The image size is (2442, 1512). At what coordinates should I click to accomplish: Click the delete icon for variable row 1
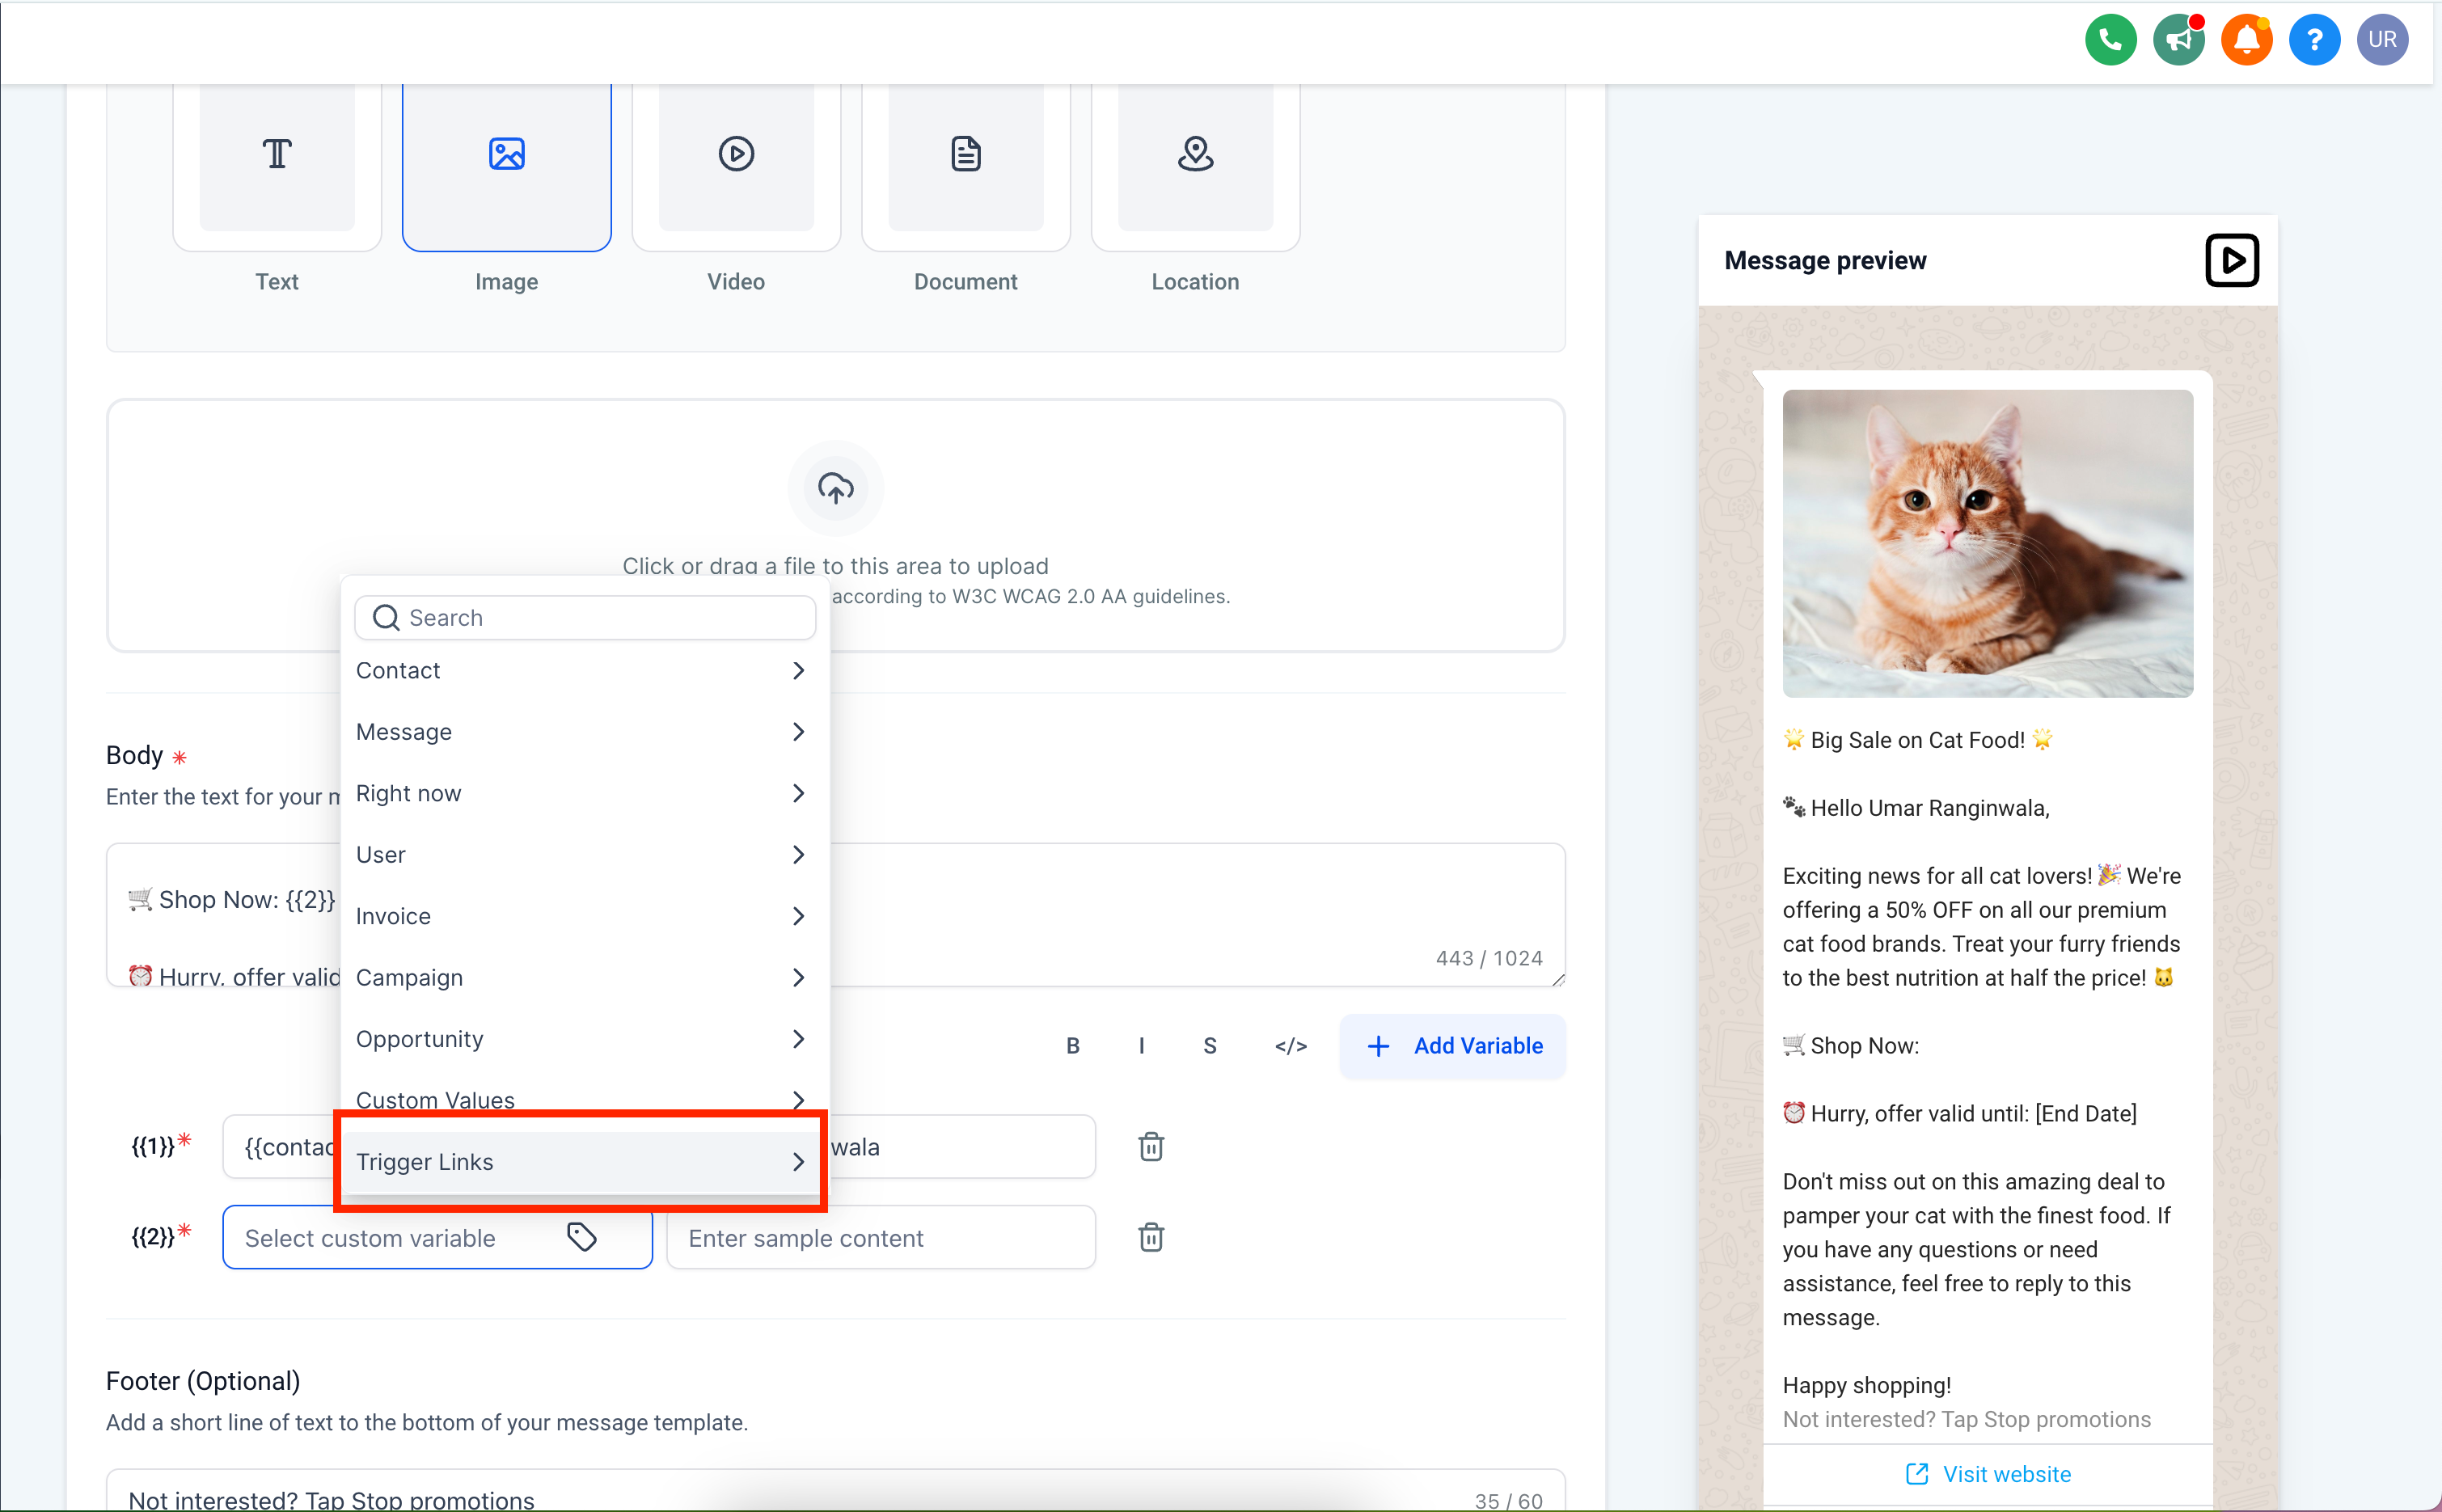point(1150,1147)
